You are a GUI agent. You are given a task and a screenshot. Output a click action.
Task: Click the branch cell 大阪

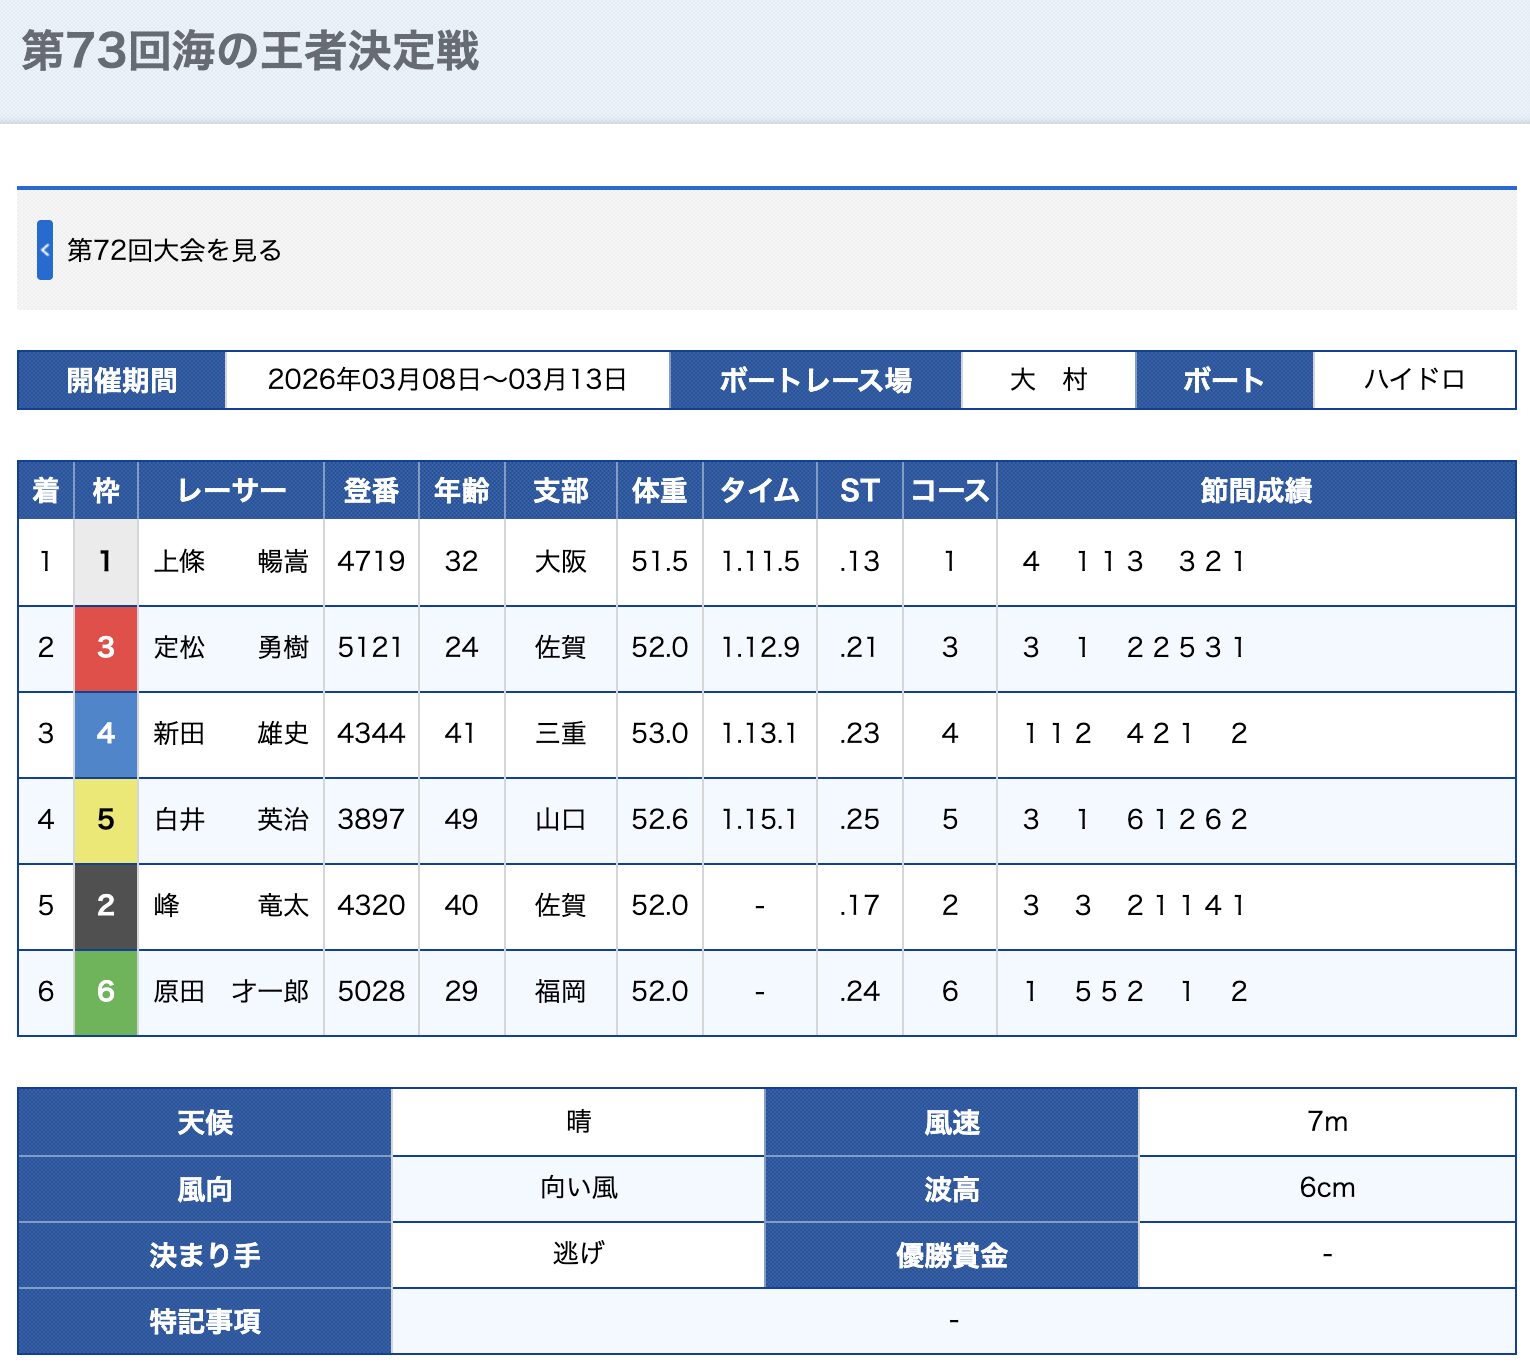561,562
